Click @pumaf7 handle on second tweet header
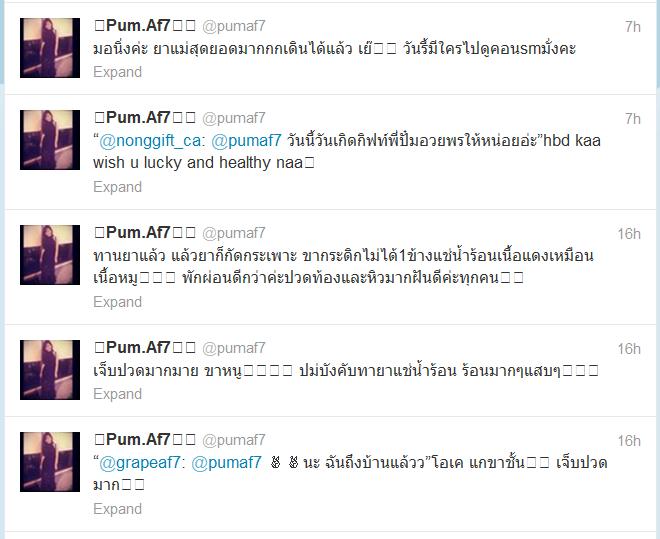Image resolution: width=660 pixels, height=539 pixels. click(234, 118)
